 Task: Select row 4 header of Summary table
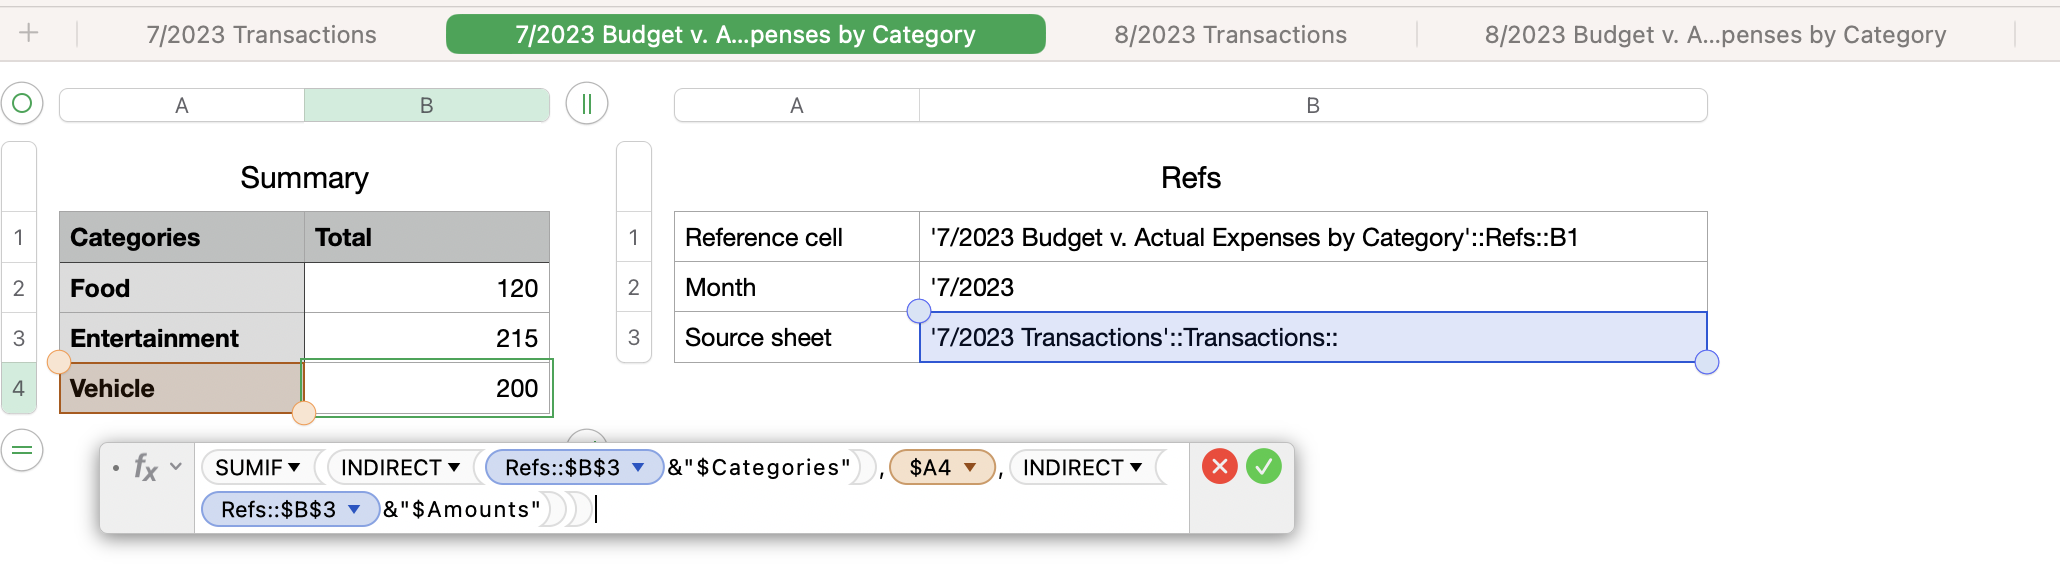(x=19, y=388)
